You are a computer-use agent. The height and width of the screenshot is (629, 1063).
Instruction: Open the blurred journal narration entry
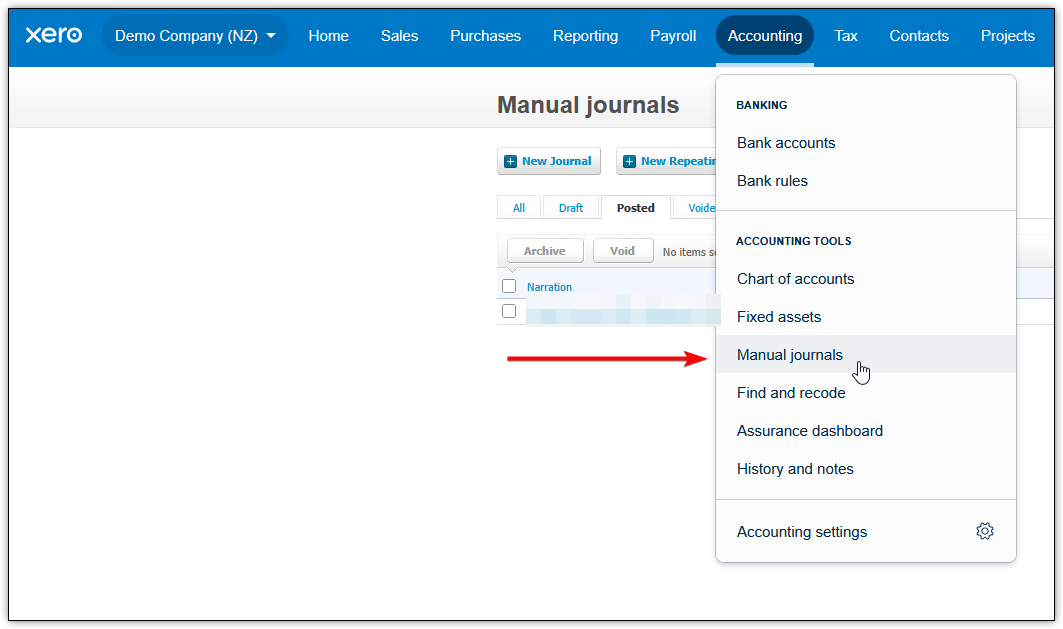620,313
